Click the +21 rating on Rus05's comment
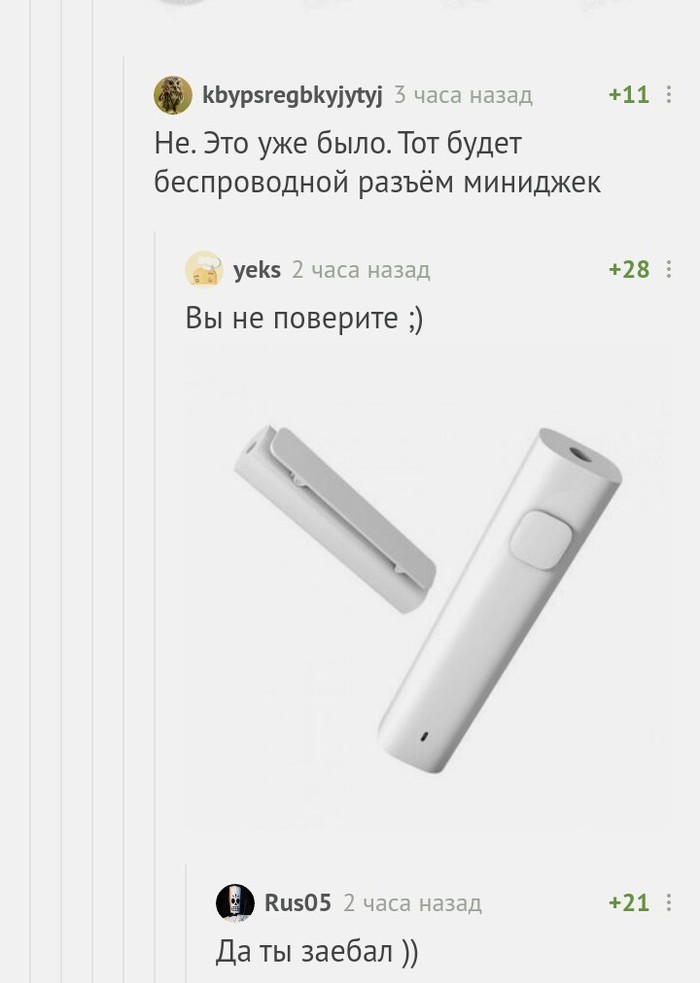 pos(629,903)
